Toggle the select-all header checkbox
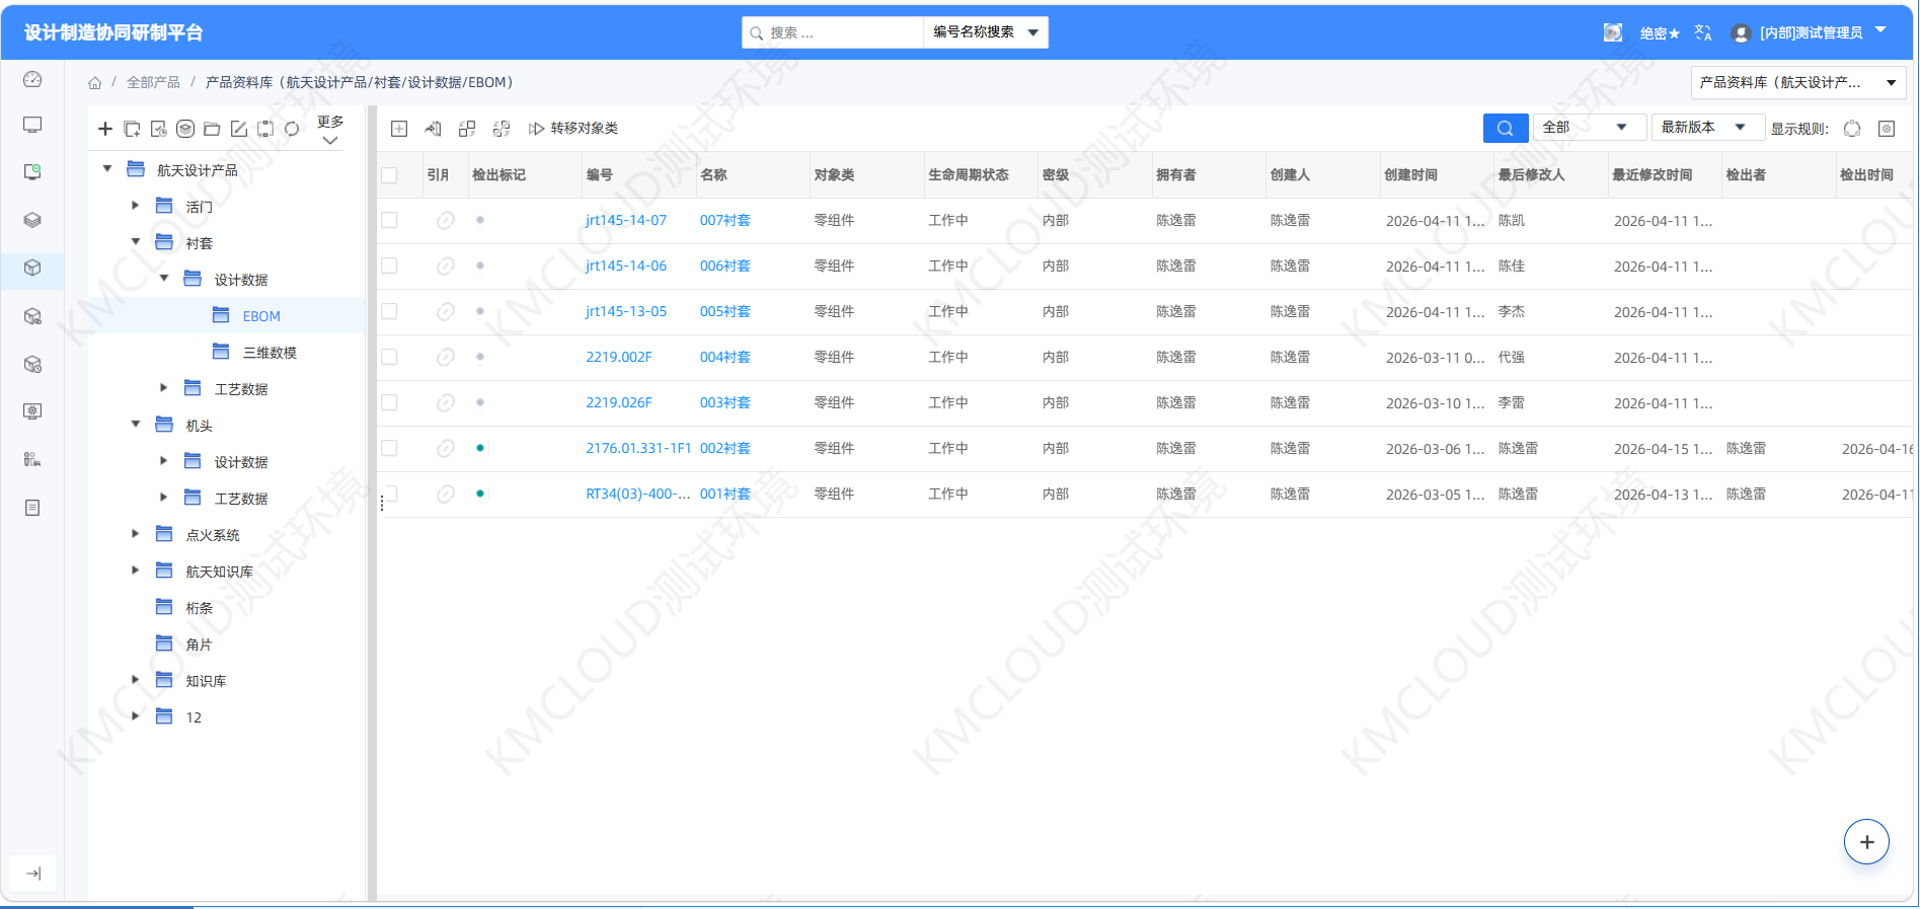1920x909 pixels. pos(390,175)
